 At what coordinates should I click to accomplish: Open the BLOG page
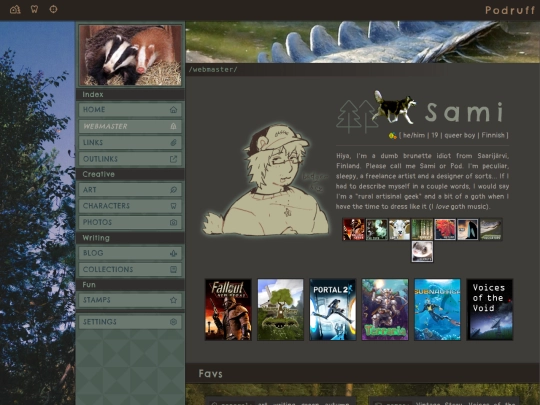[x=130, y=253]
